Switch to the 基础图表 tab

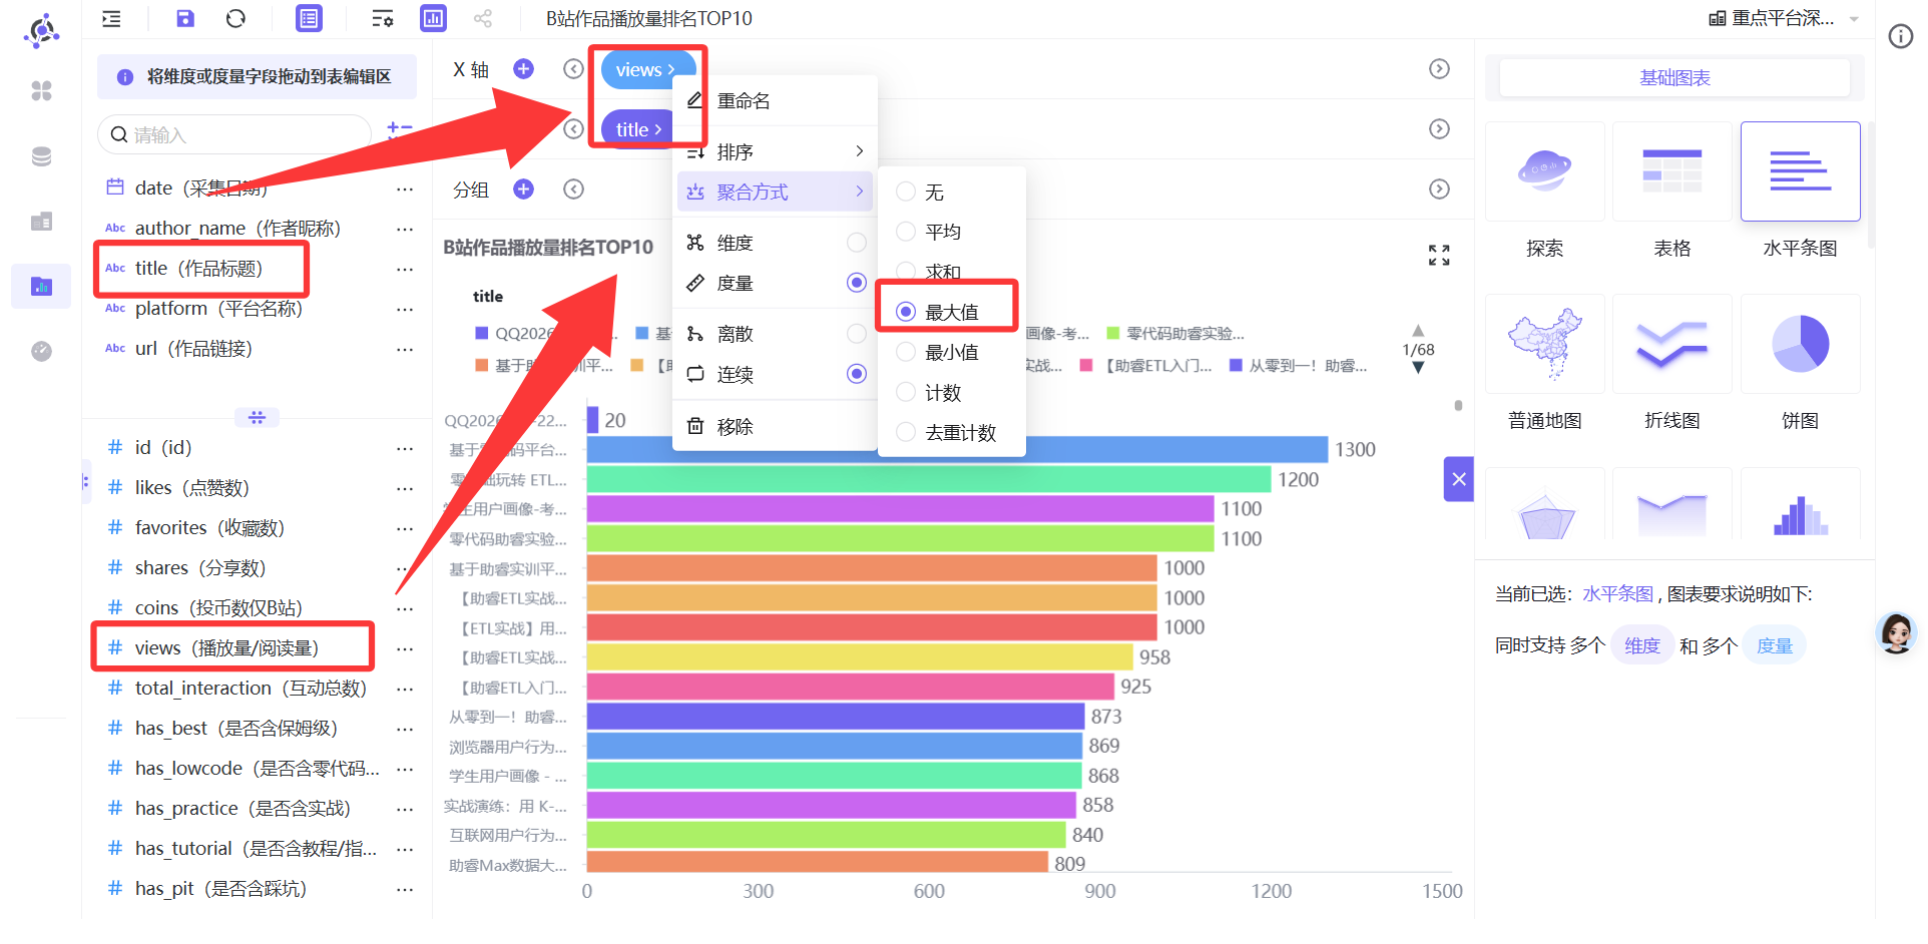1674,78
